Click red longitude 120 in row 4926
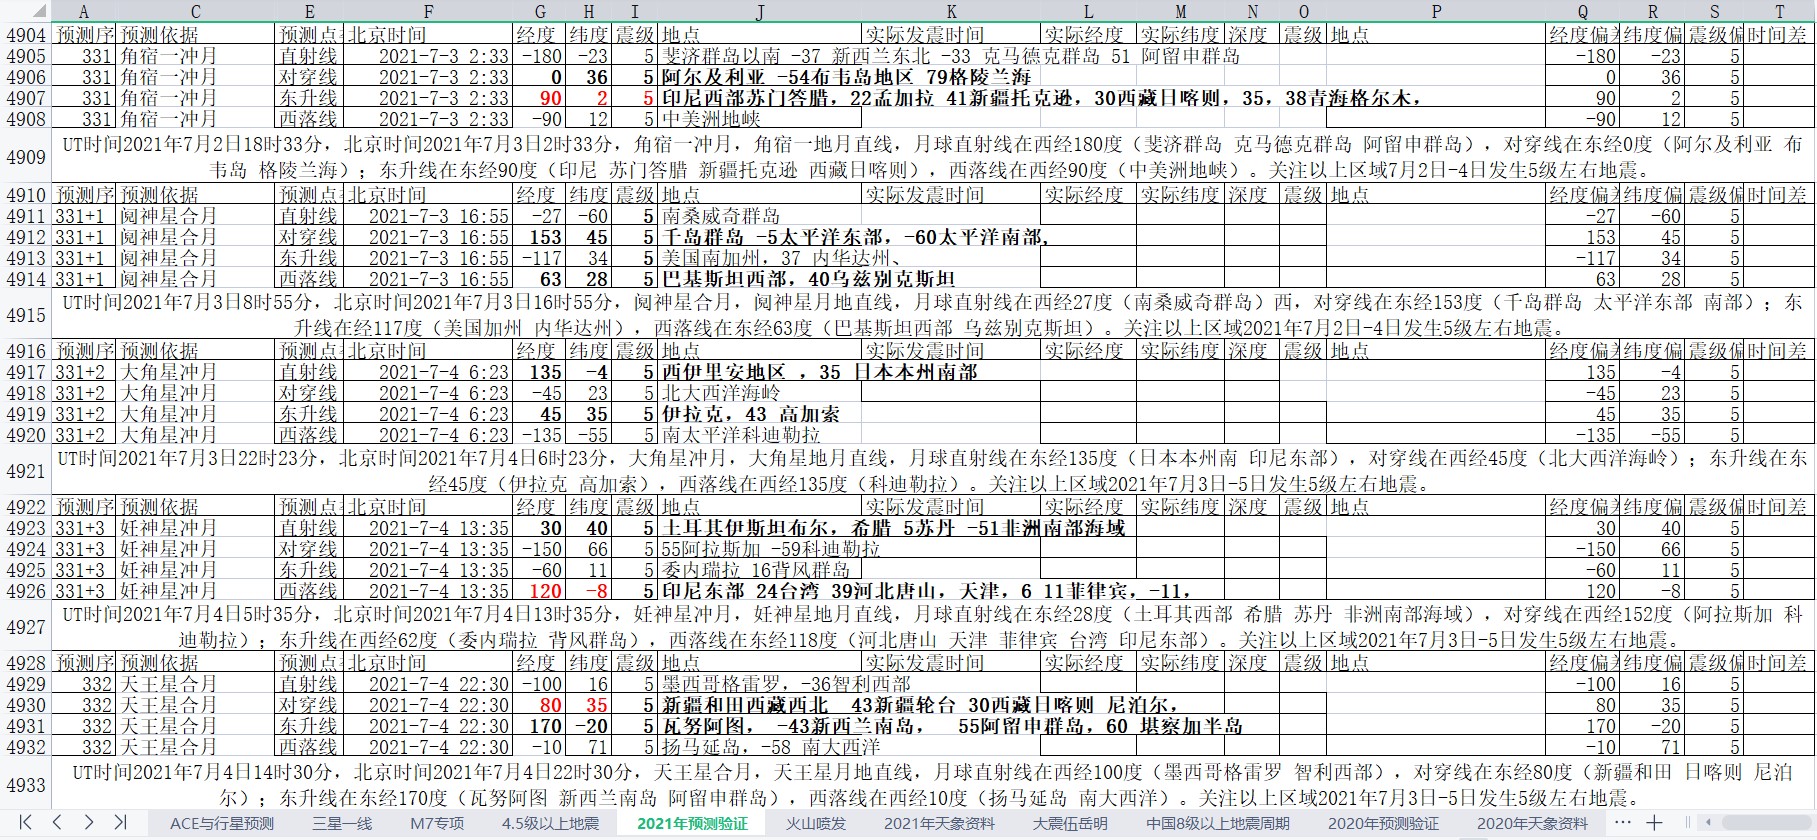 tap(540, 591)
